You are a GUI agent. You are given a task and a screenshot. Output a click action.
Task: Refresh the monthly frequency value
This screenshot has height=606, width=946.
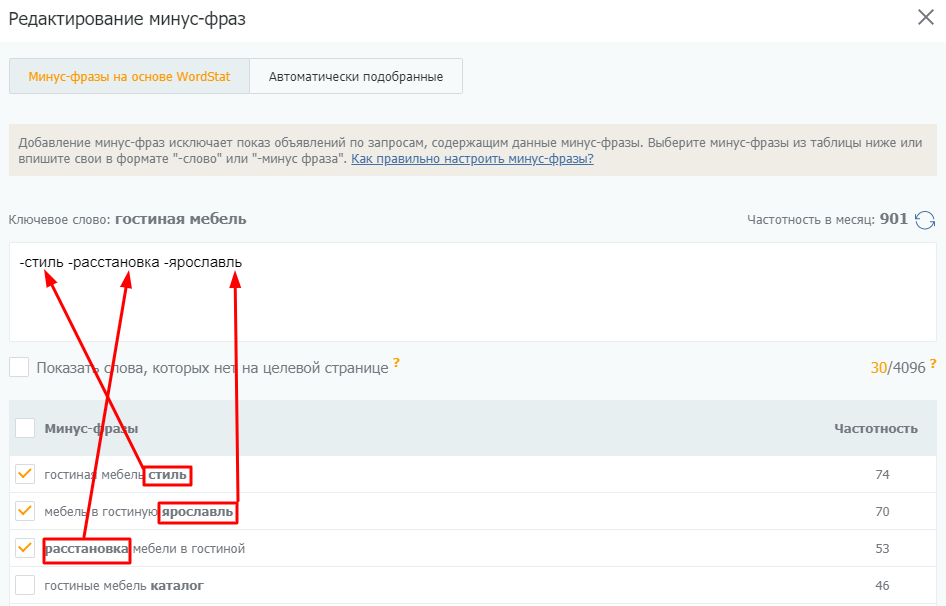click(925, 220)
